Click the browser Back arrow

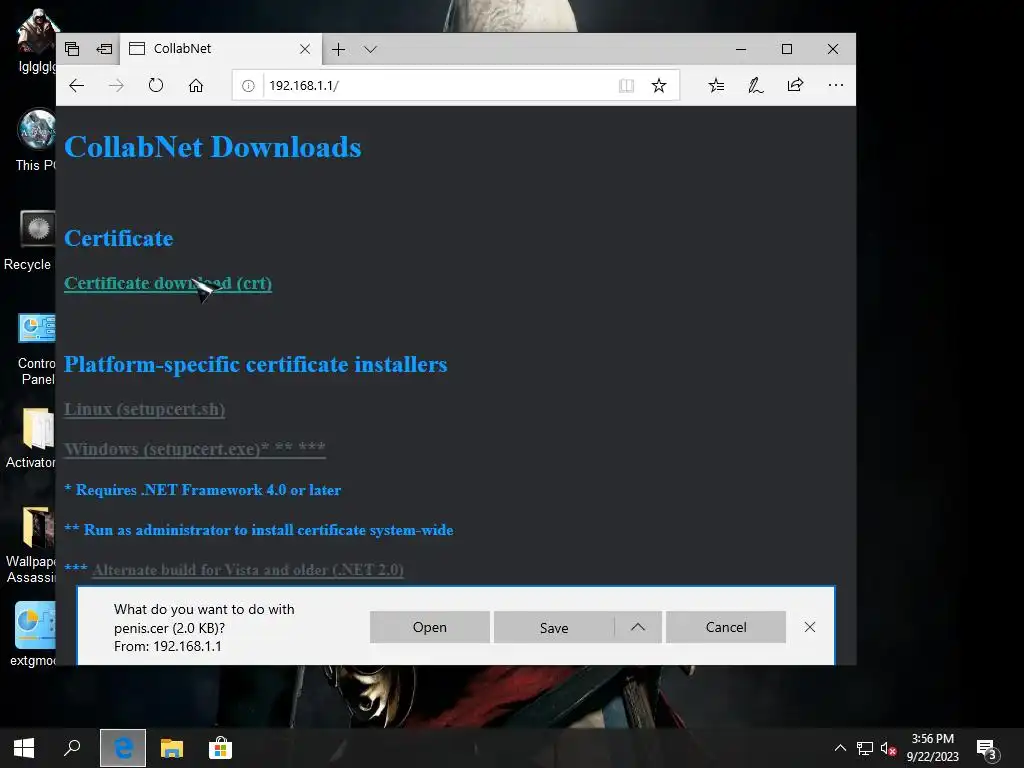[x=76, y=86]
